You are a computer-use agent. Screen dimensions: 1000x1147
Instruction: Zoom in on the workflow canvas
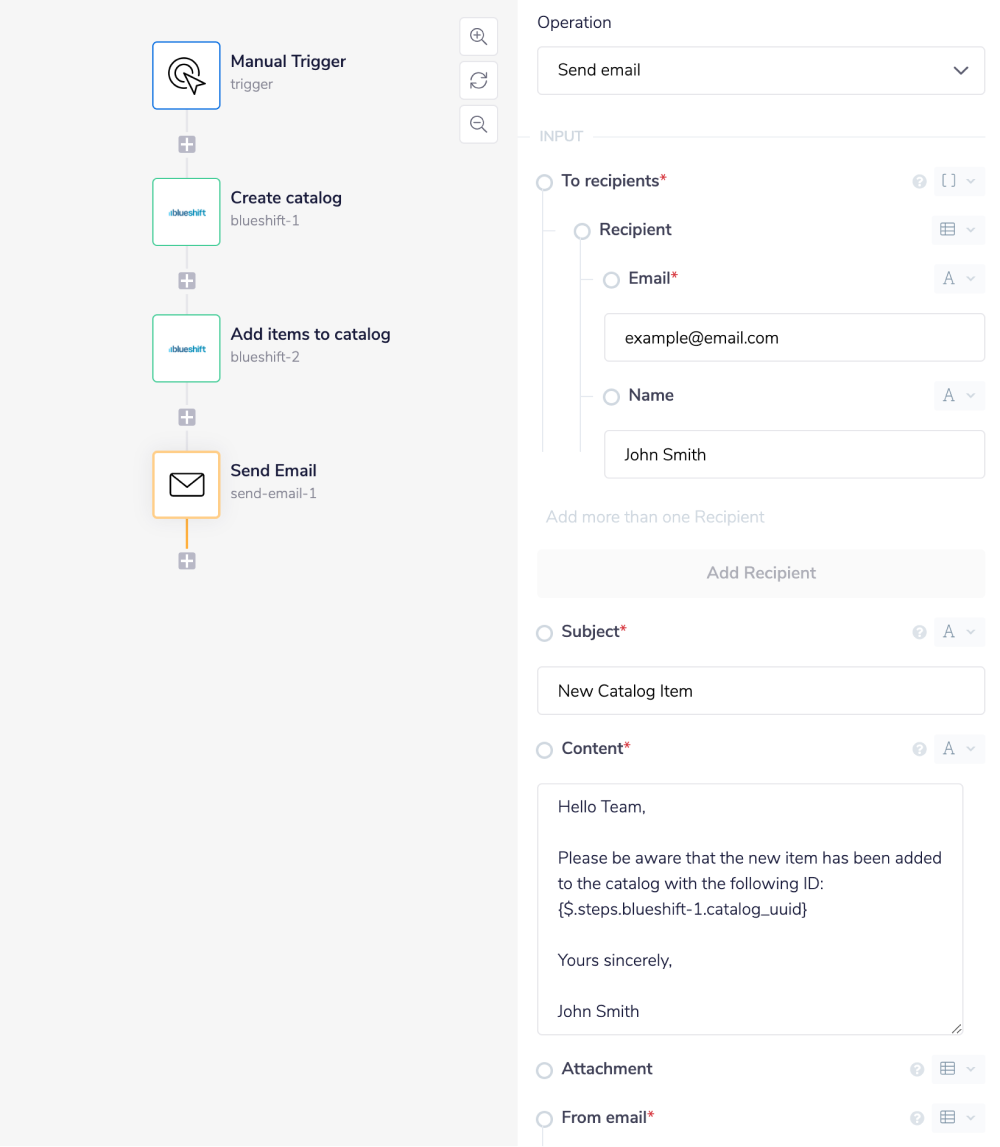[479, 37]
